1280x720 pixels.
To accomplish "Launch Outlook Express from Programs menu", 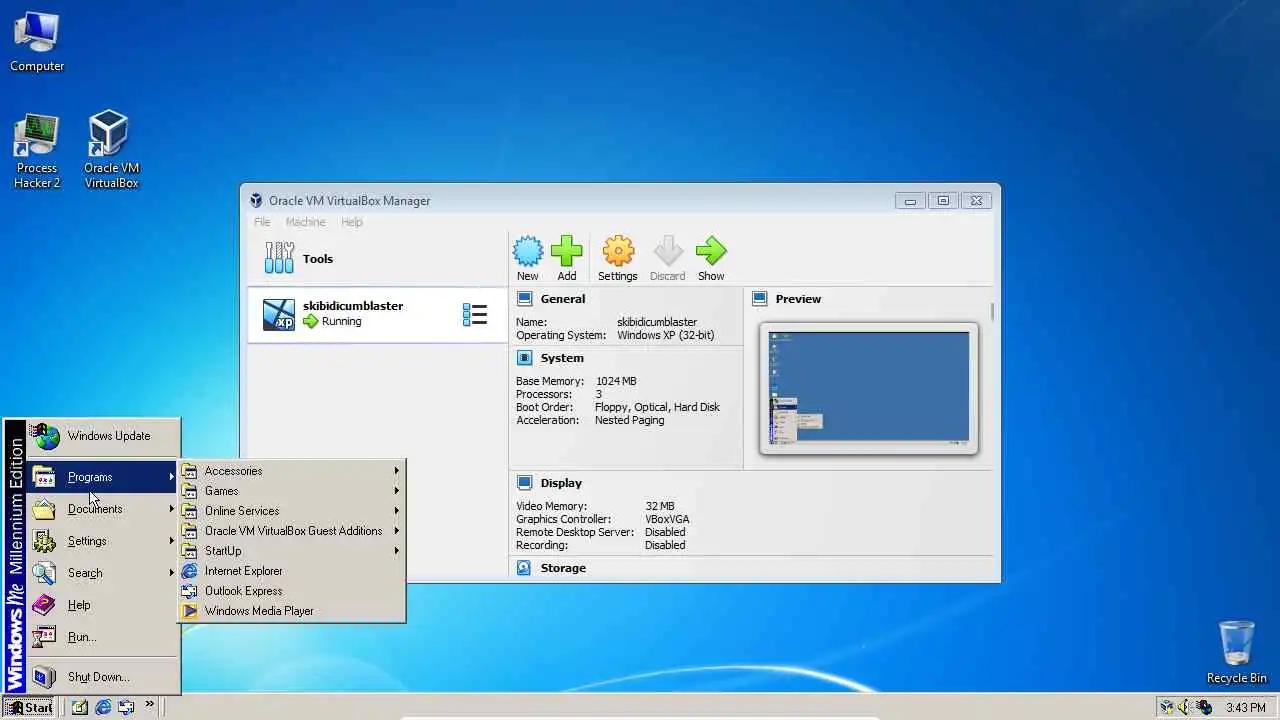I will click(x=292, y=591).
